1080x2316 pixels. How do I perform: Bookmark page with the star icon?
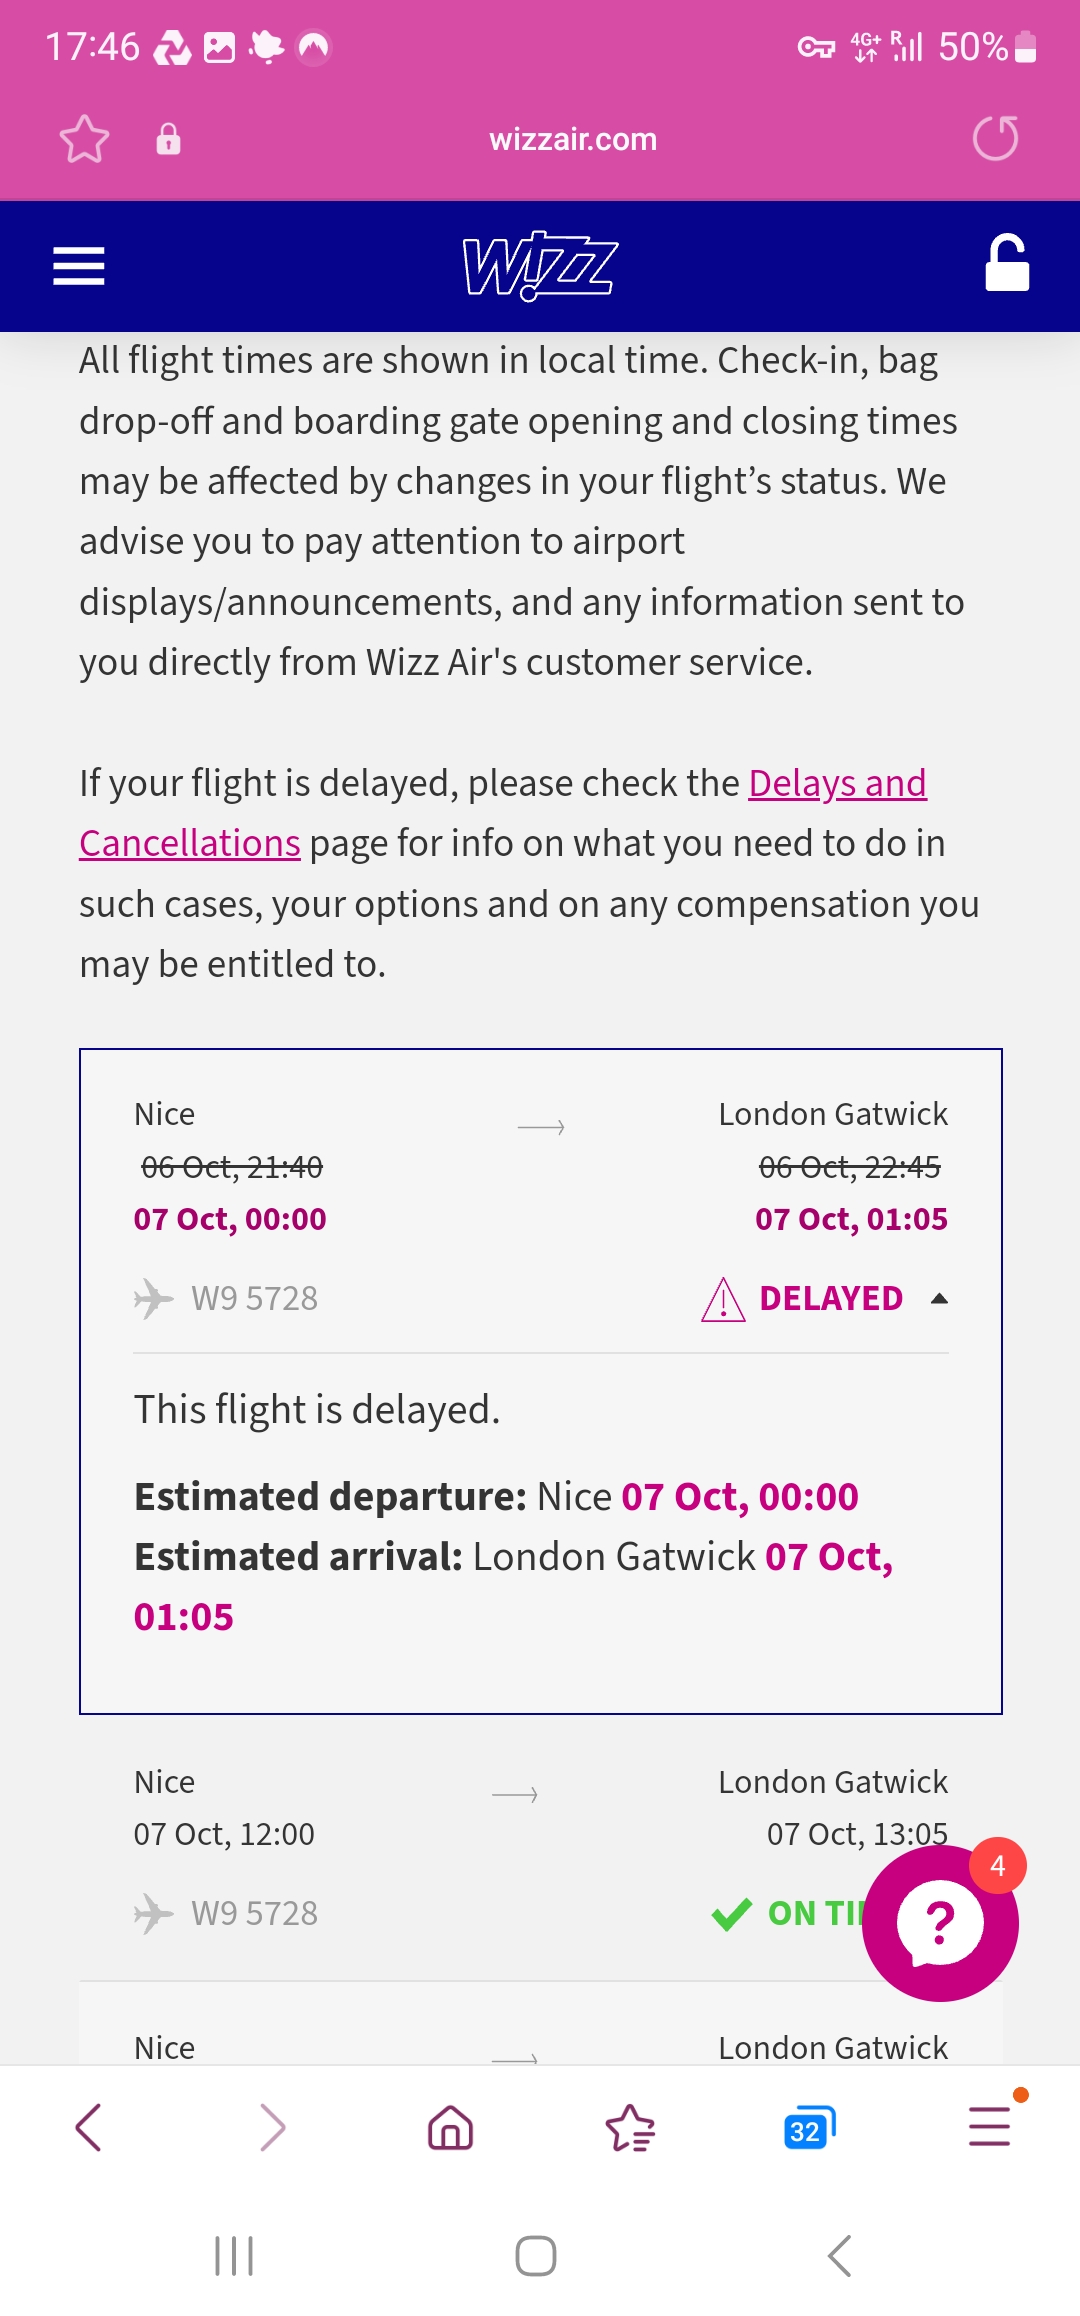click(84, 139)
